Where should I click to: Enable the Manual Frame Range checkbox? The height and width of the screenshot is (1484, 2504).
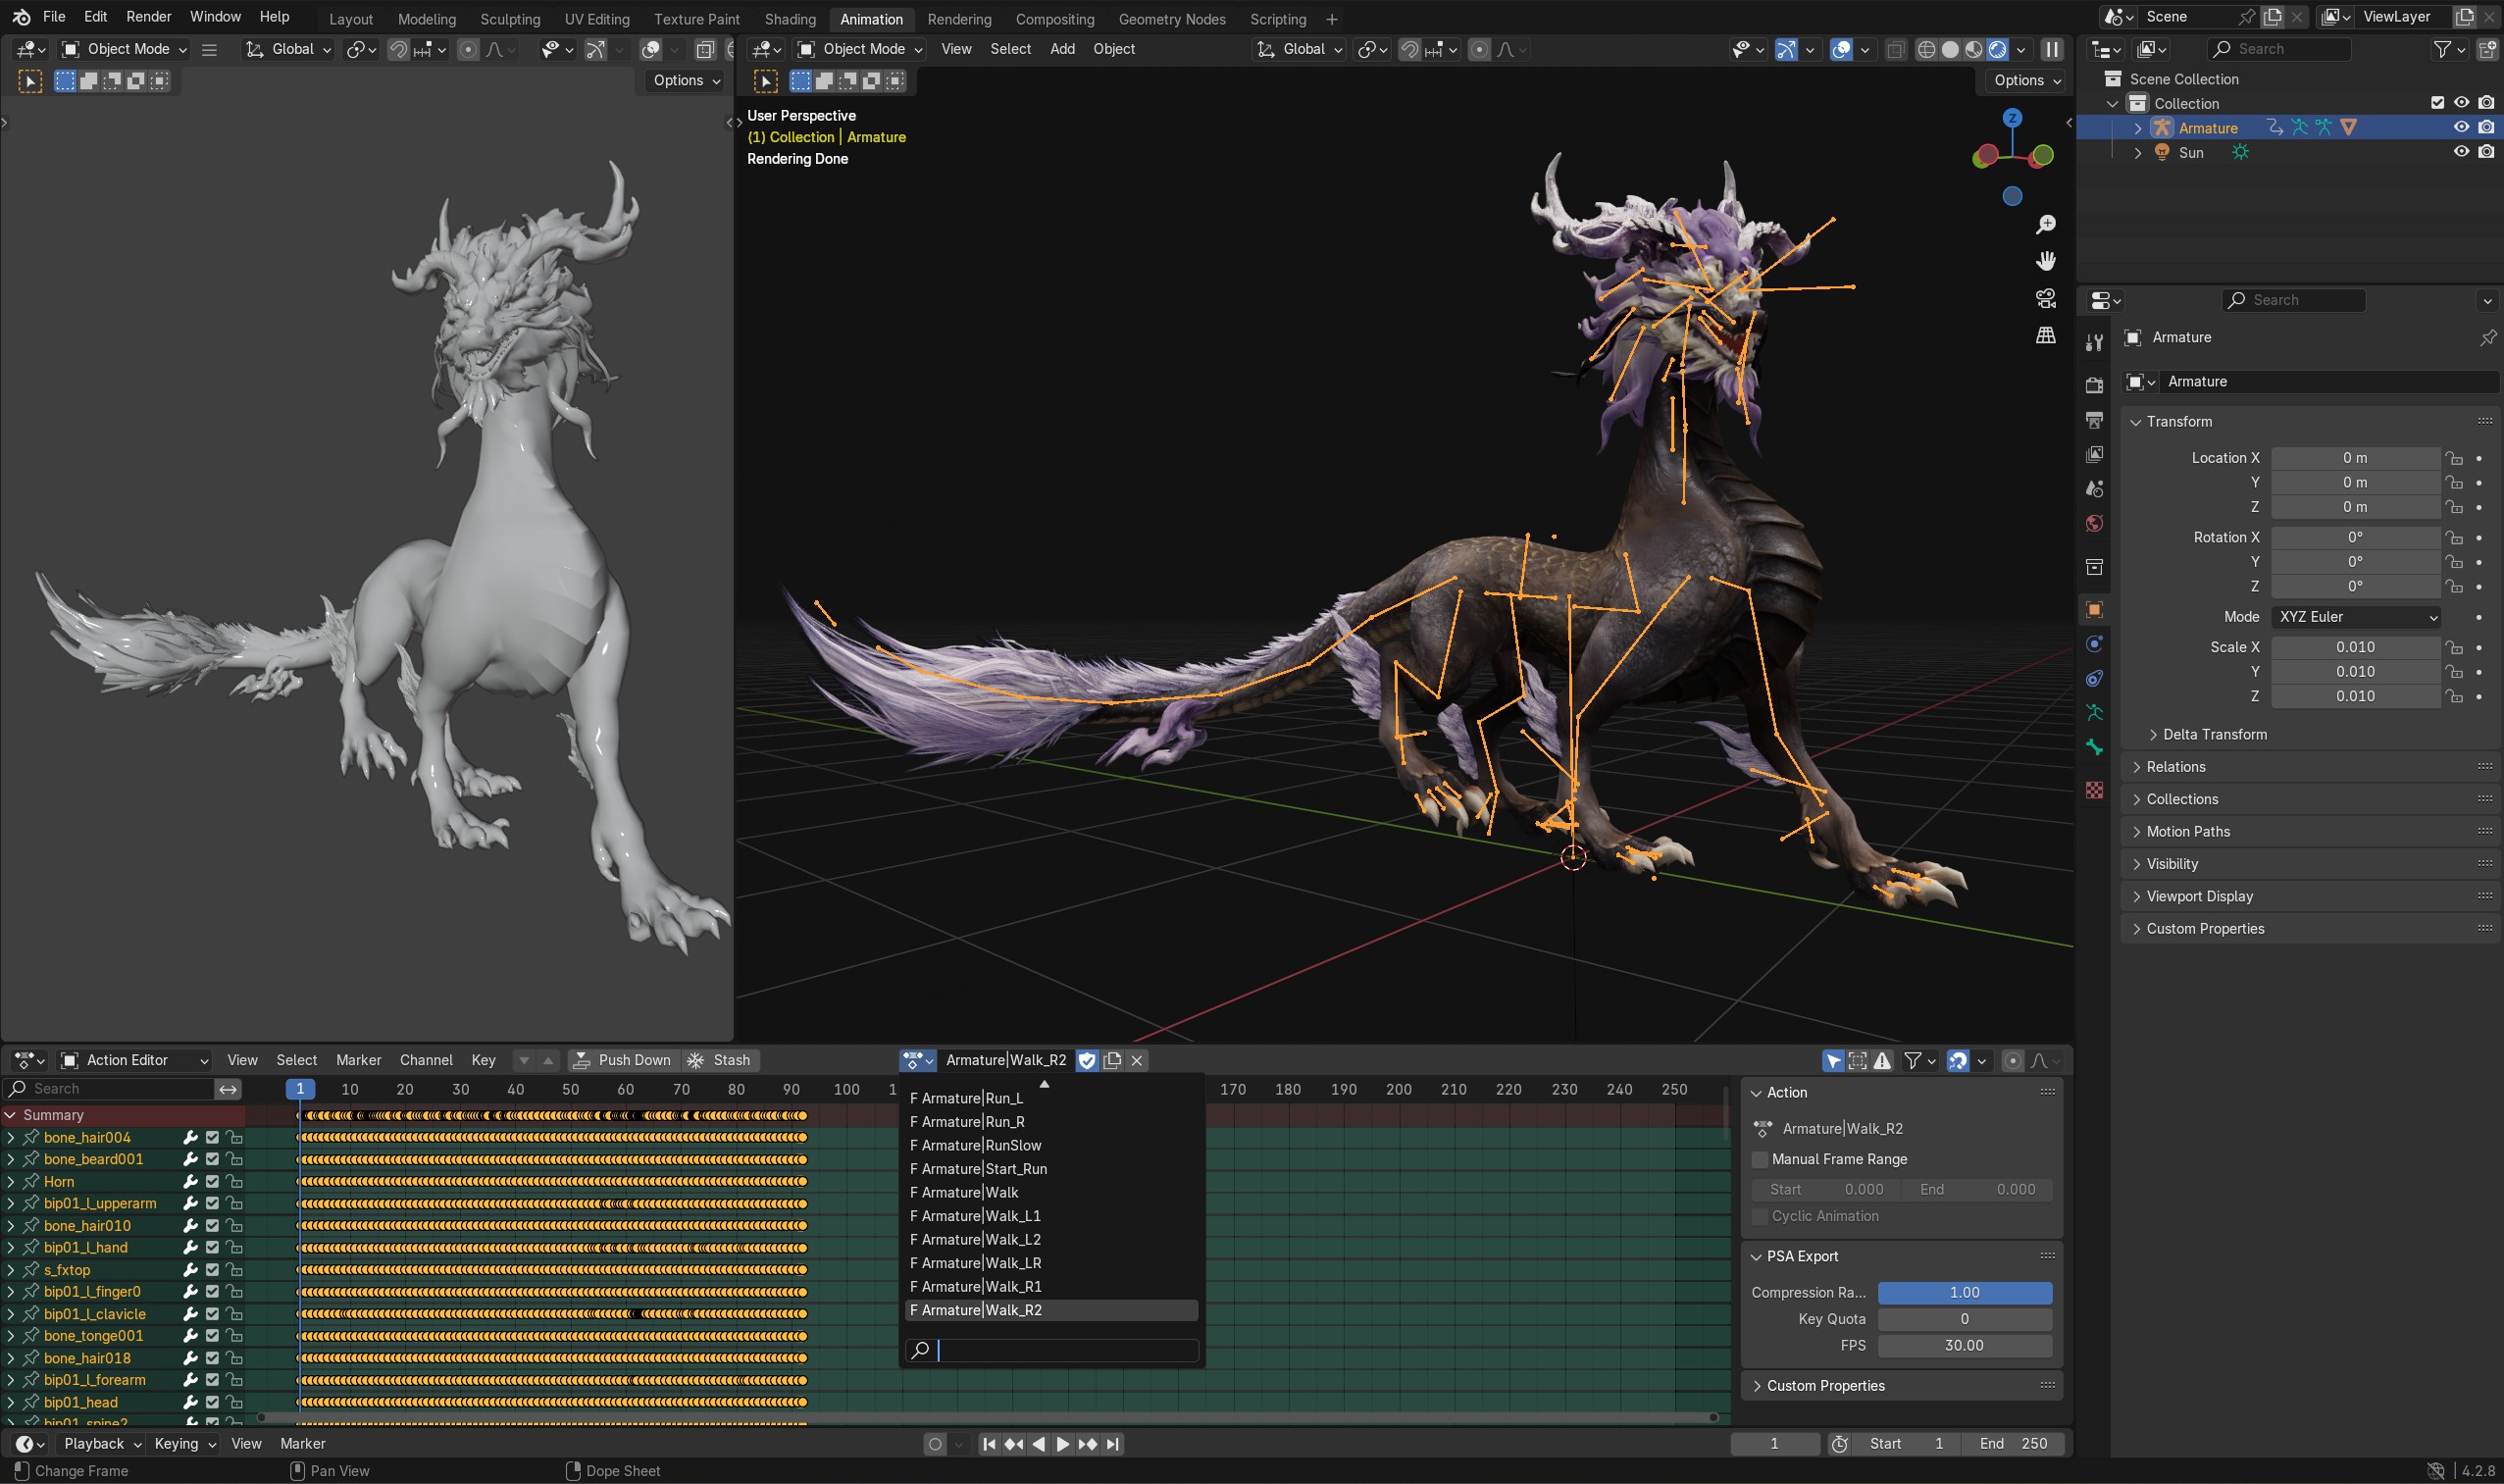point(1760,1159)
